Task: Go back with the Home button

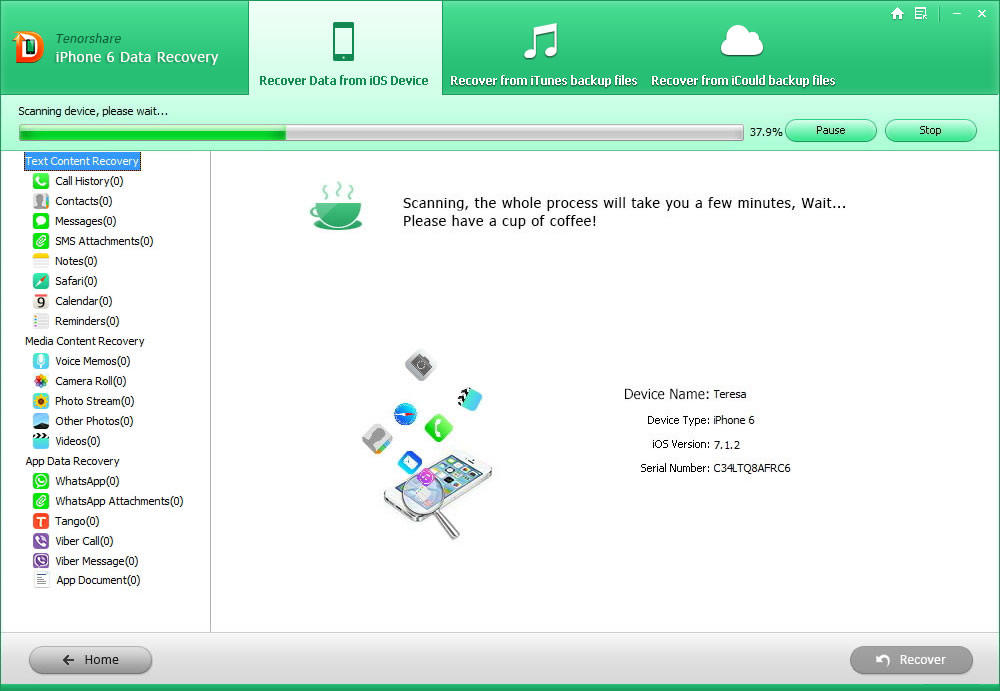Action: coord(91,660)
